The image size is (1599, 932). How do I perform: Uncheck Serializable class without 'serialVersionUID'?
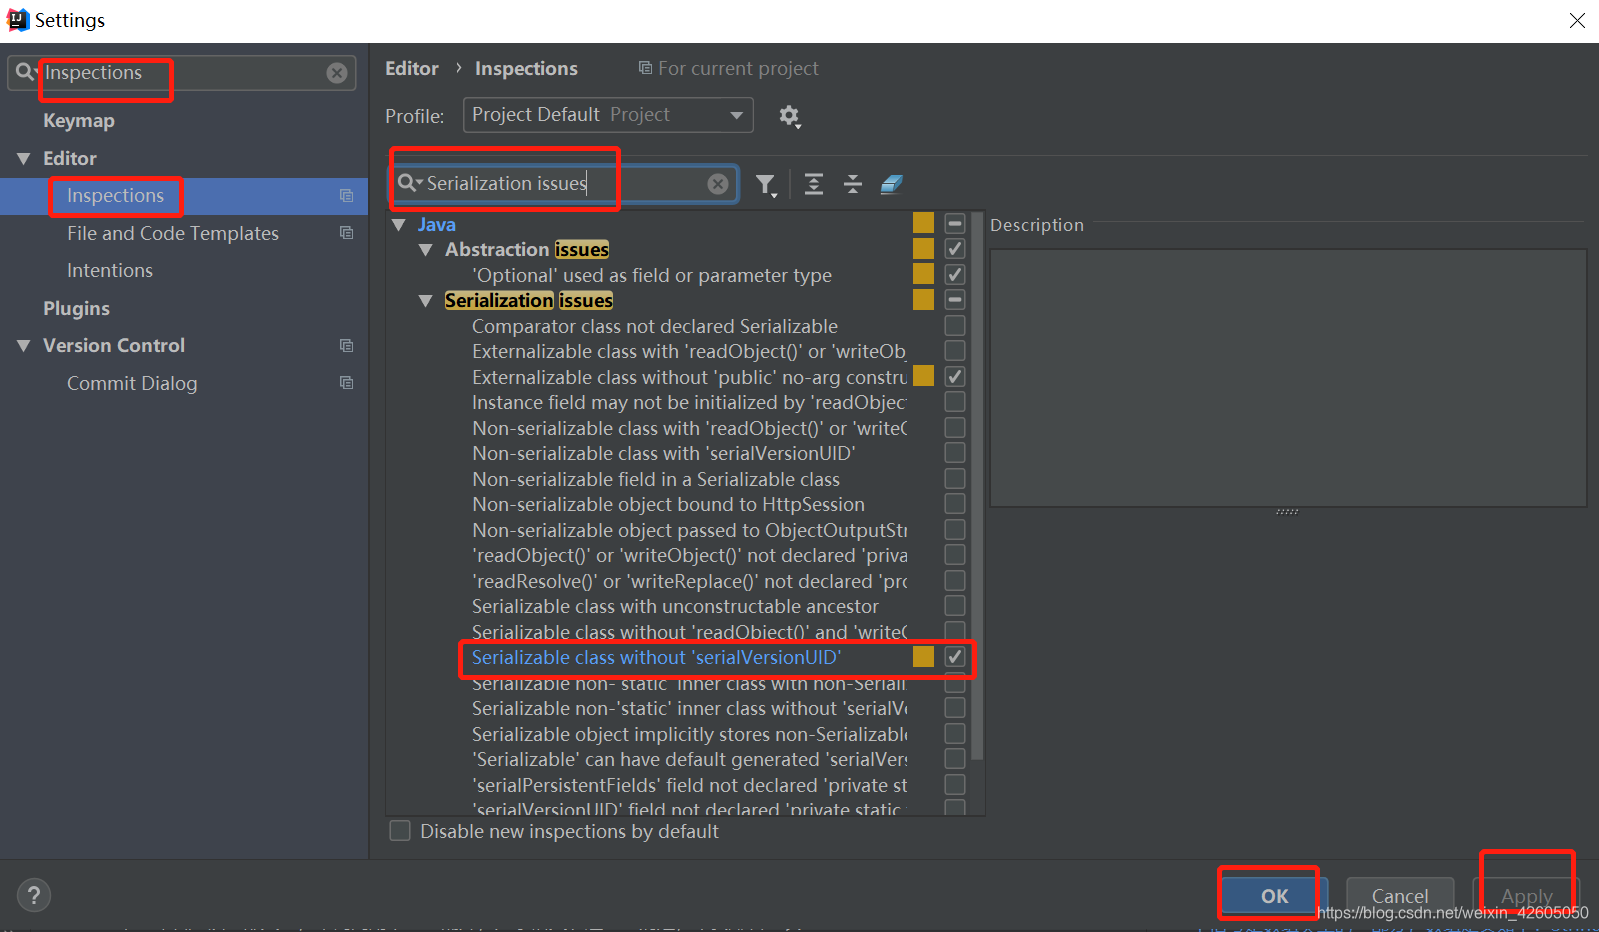tap(955, 657)
